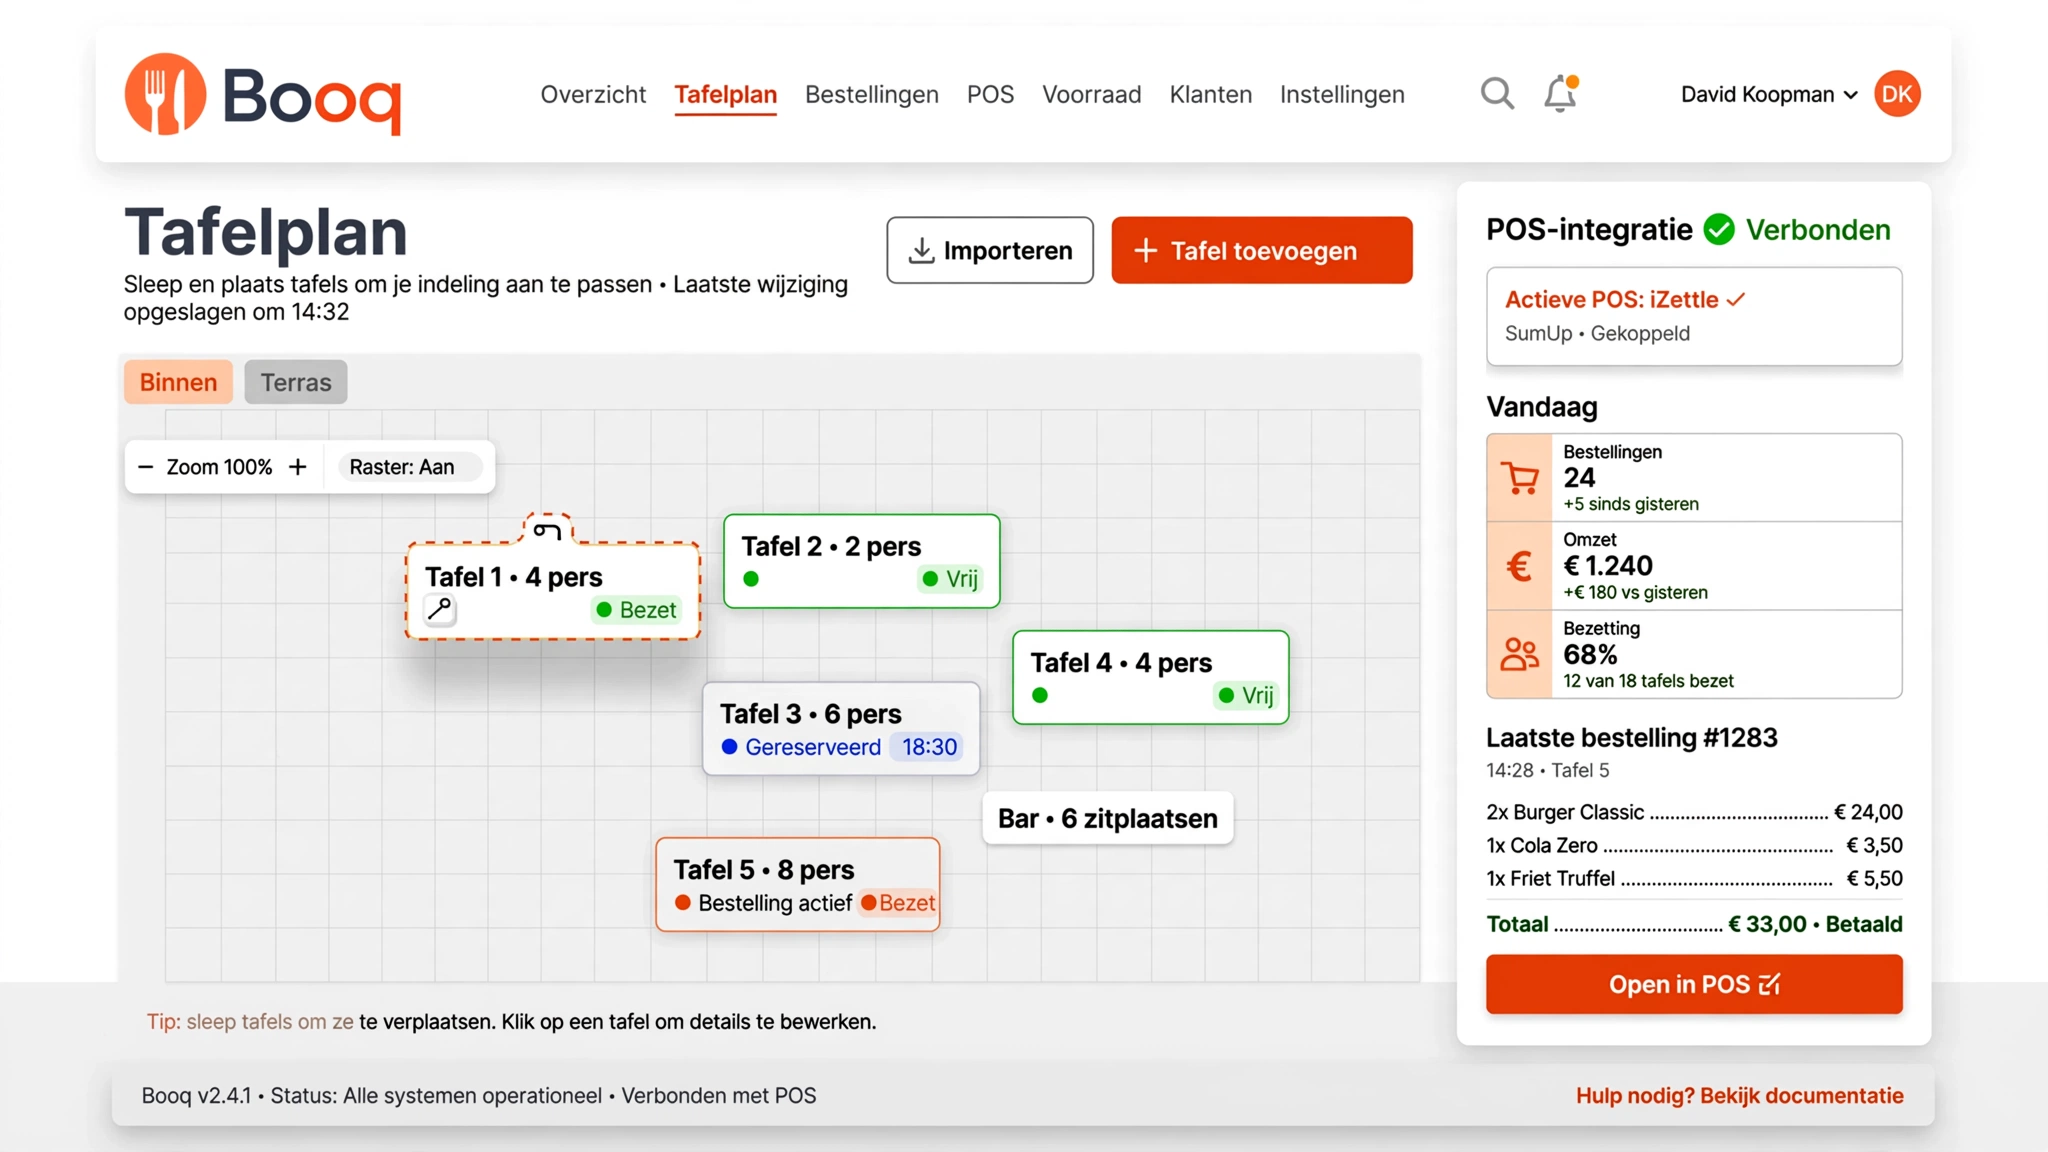Screen dimensions: 2048x1152
Task: Click the '+5 sinds gisteren' text
Action: [1631, 504]
